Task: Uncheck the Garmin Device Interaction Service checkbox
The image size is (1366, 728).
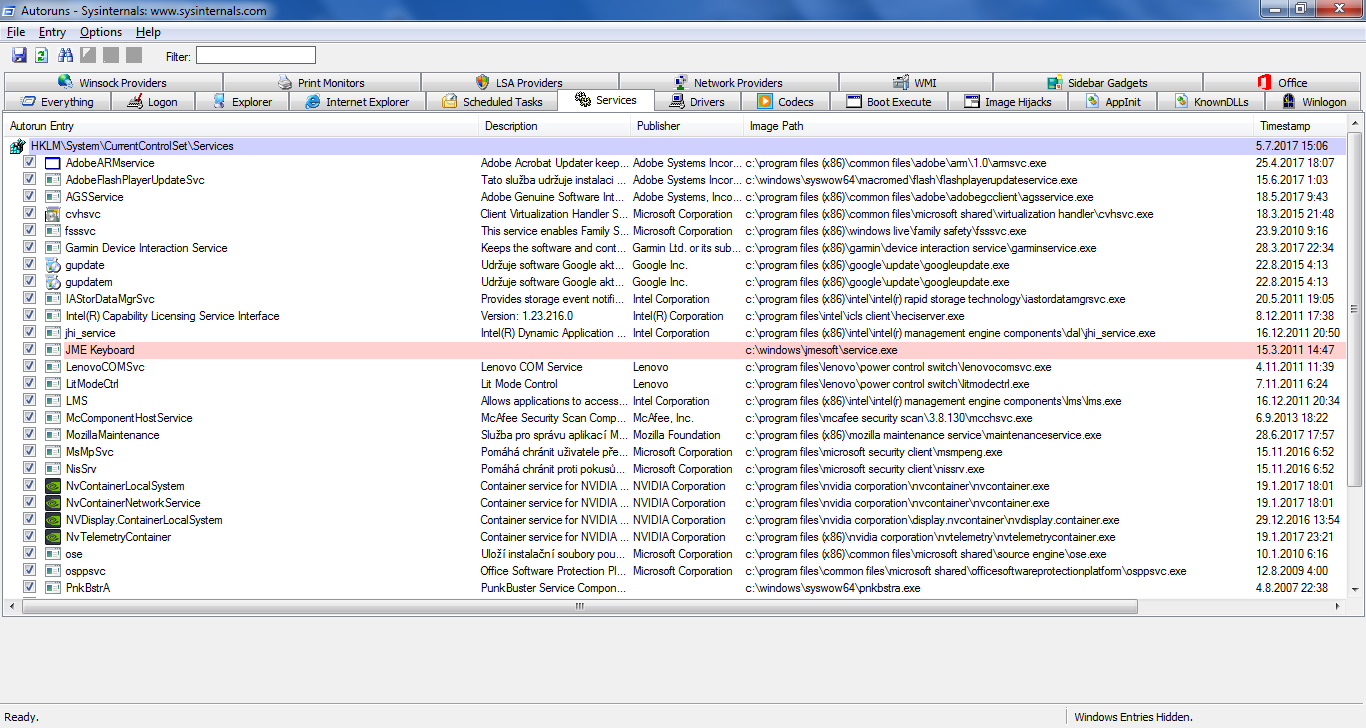Action: coord(30,248)
